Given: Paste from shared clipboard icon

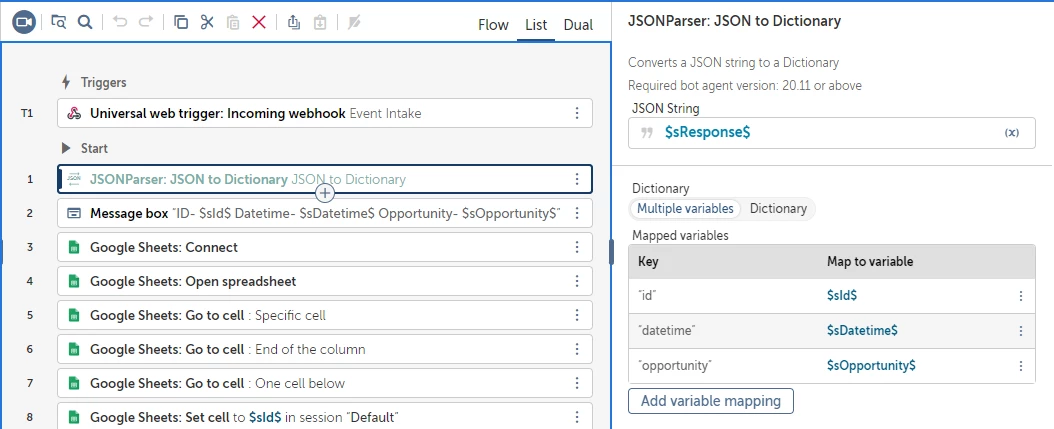Looking at the screenshot, I should pyautogui.click(x=320, y=22).
